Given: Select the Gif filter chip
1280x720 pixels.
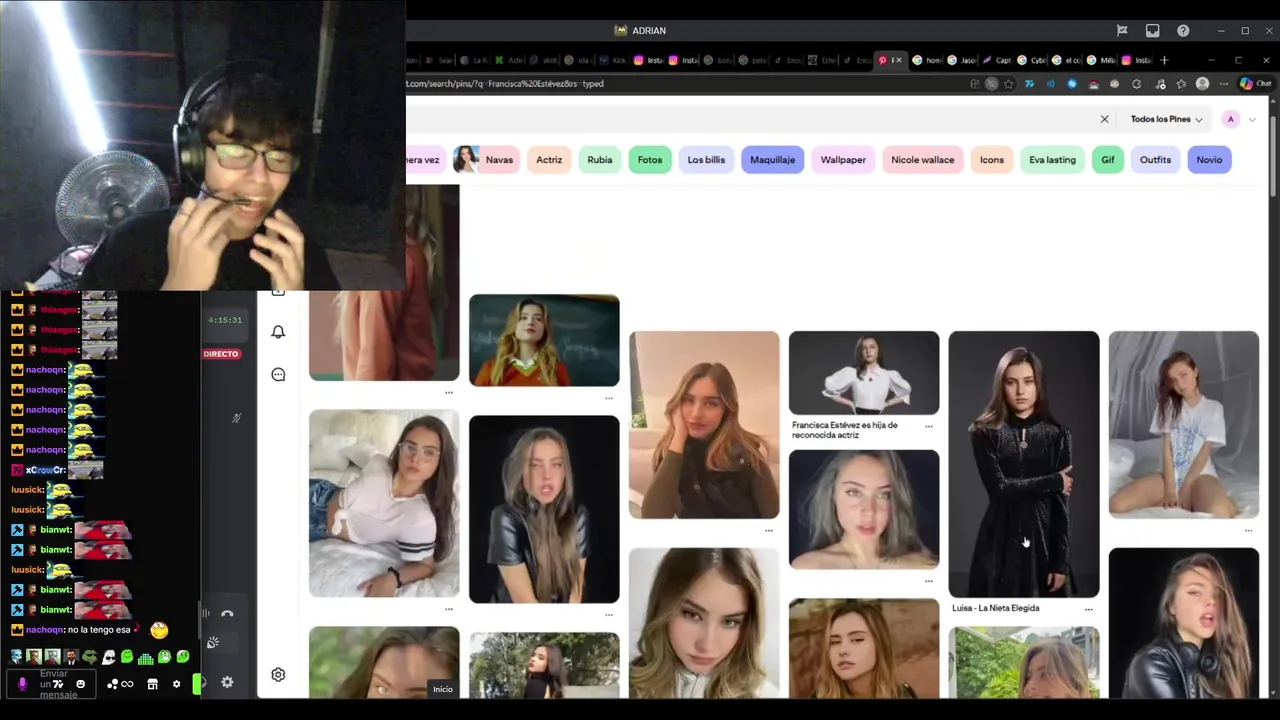Looking at the screenshot, I should 1108,160.
